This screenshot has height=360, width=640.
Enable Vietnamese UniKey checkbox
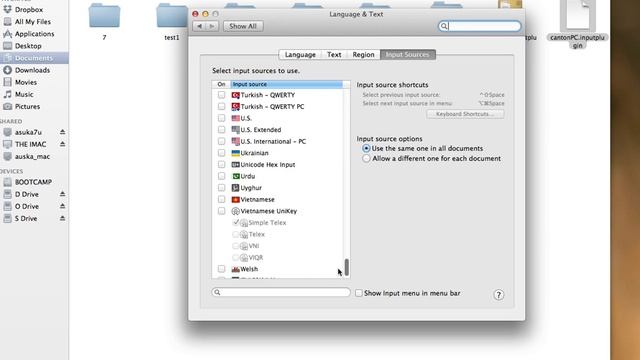(221, 211)
